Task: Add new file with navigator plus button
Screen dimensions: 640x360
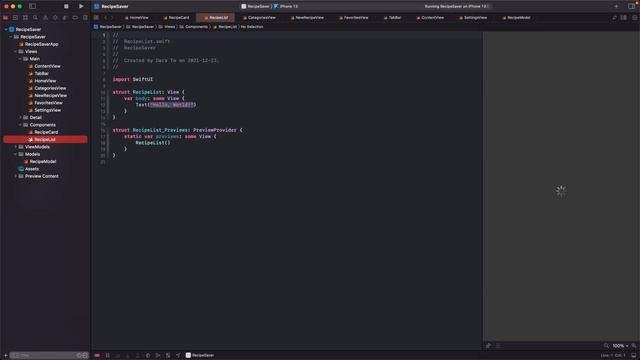Action: (5, 356)
